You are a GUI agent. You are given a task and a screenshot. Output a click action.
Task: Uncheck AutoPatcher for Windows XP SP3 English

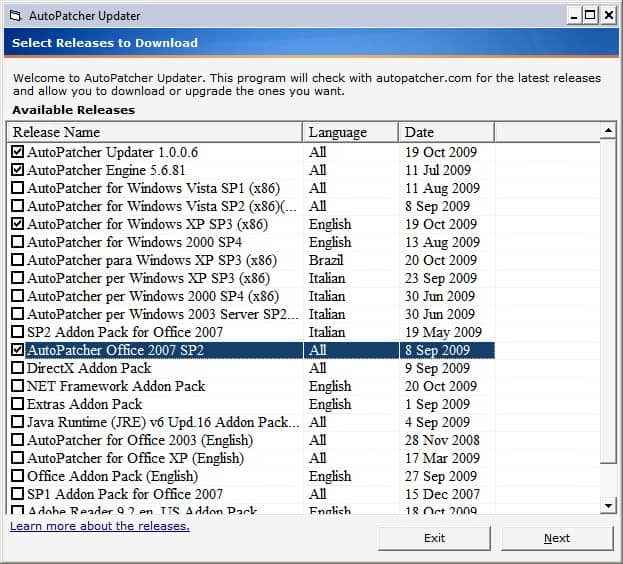click(17, 225)
